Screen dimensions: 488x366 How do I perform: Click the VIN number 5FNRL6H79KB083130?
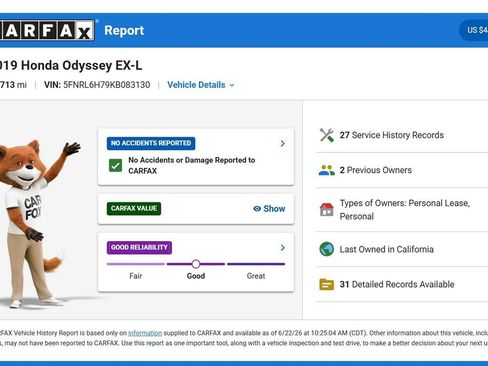(107, 85)
